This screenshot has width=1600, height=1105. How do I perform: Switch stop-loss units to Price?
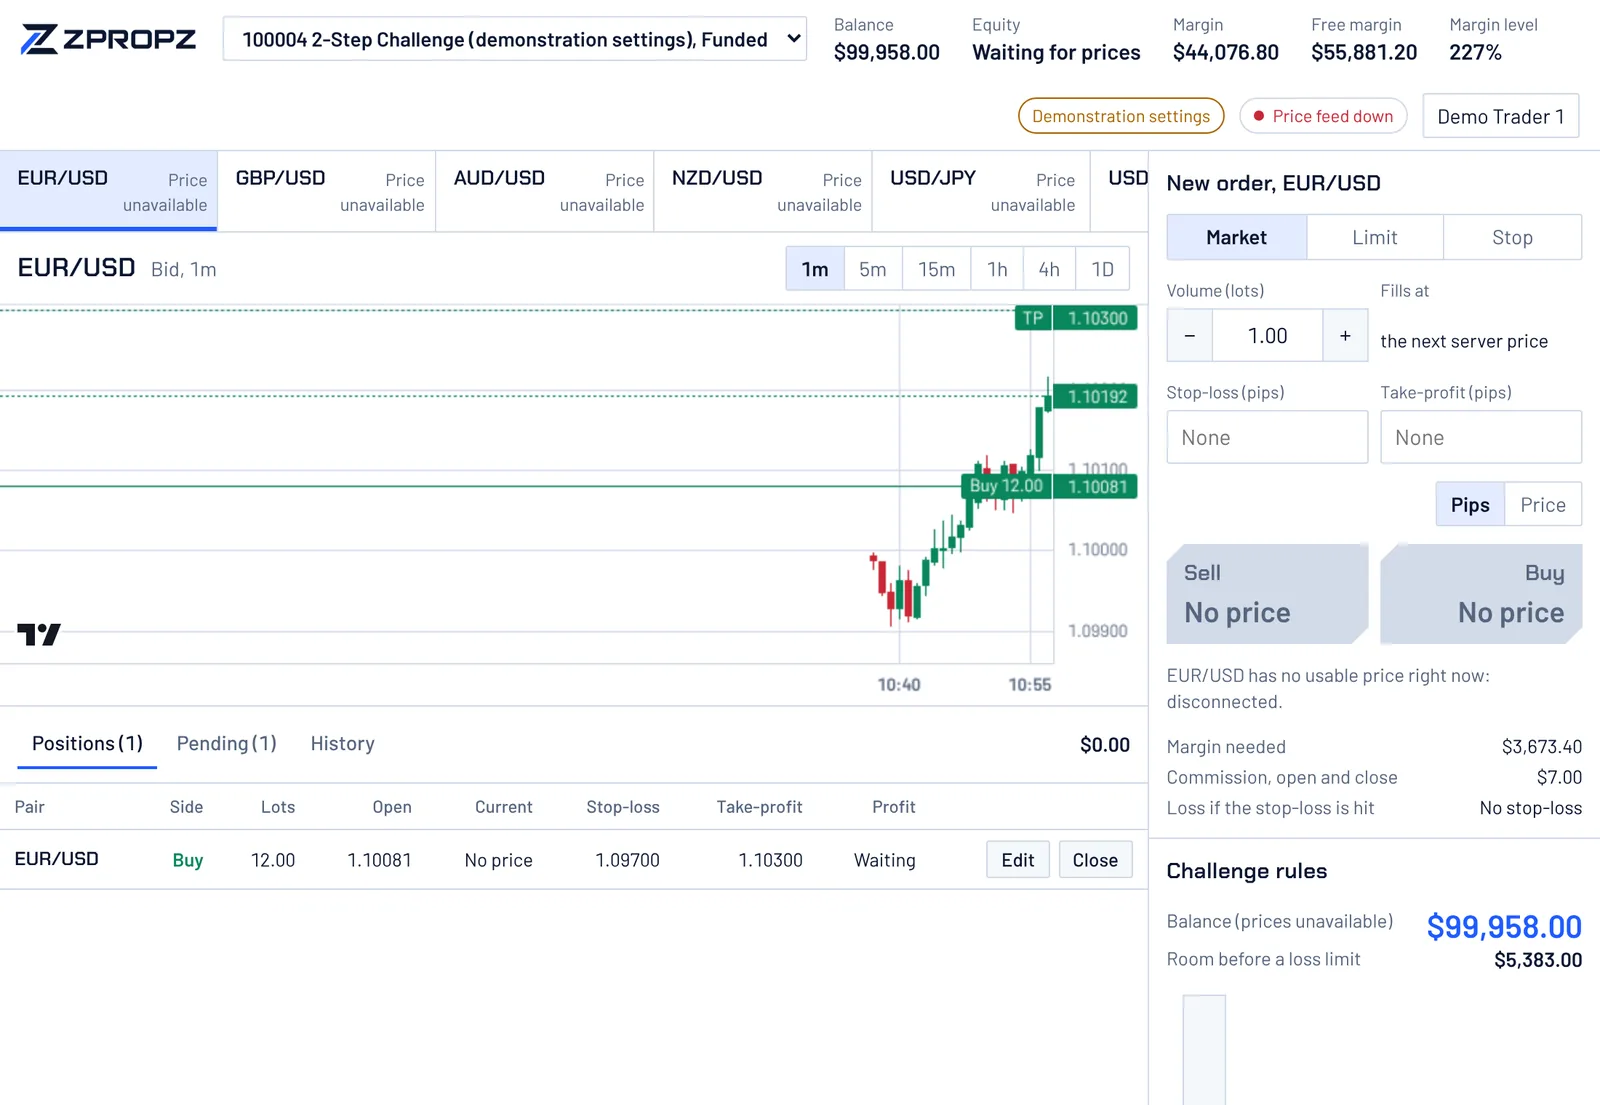click(1543, 505)
